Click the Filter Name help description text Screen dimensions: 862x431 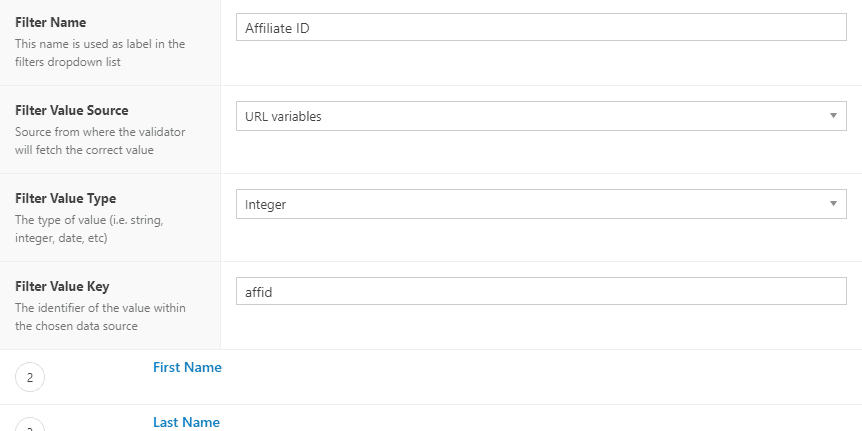pos(100,52)
